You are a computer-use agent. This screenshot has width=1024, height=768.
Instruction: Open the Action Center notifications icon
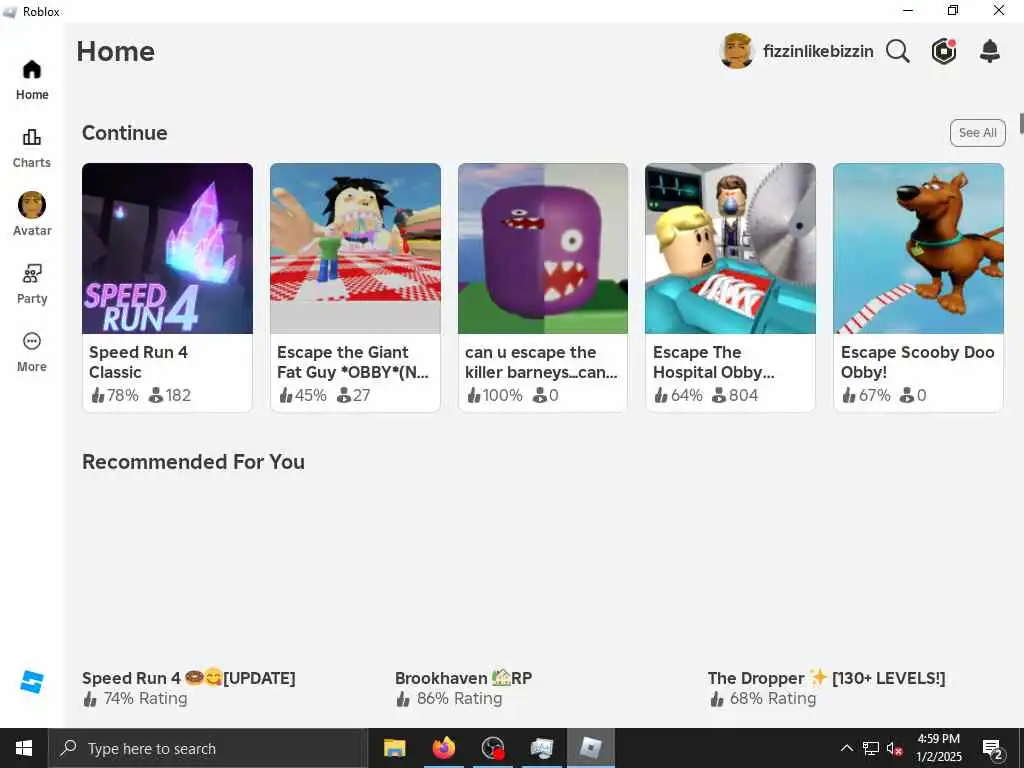pos(993,748)
